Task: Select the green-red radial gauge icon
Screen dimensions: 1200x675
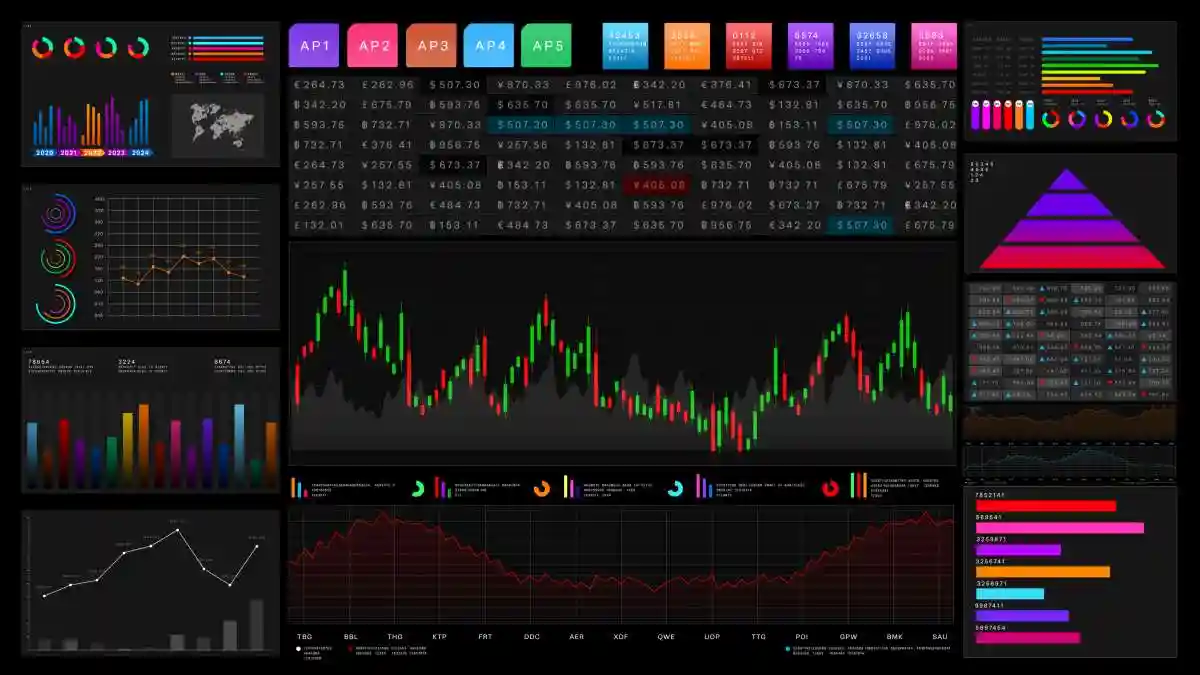Action: point(58,258)
